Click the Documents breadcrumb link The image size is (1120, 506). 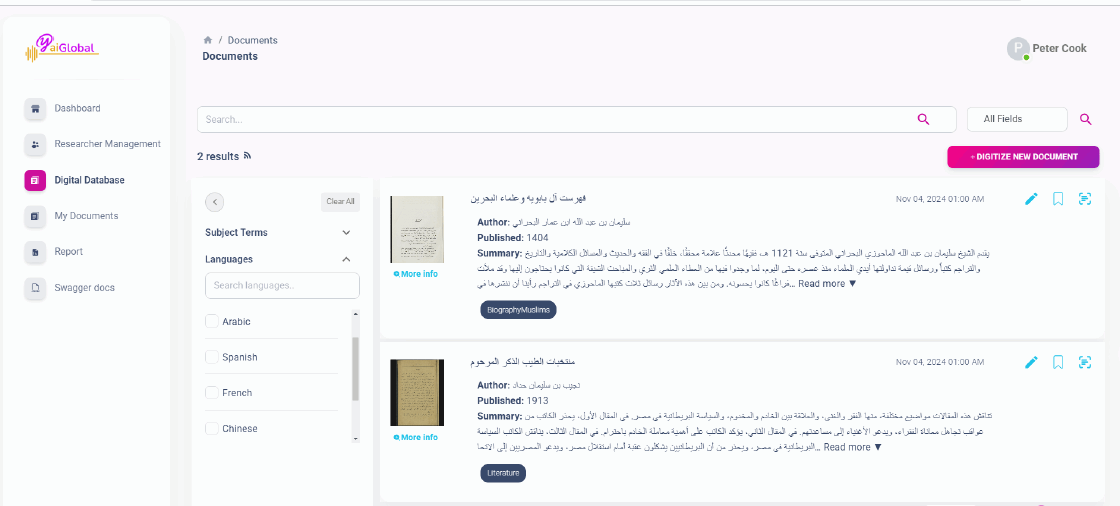coord(253,40)
